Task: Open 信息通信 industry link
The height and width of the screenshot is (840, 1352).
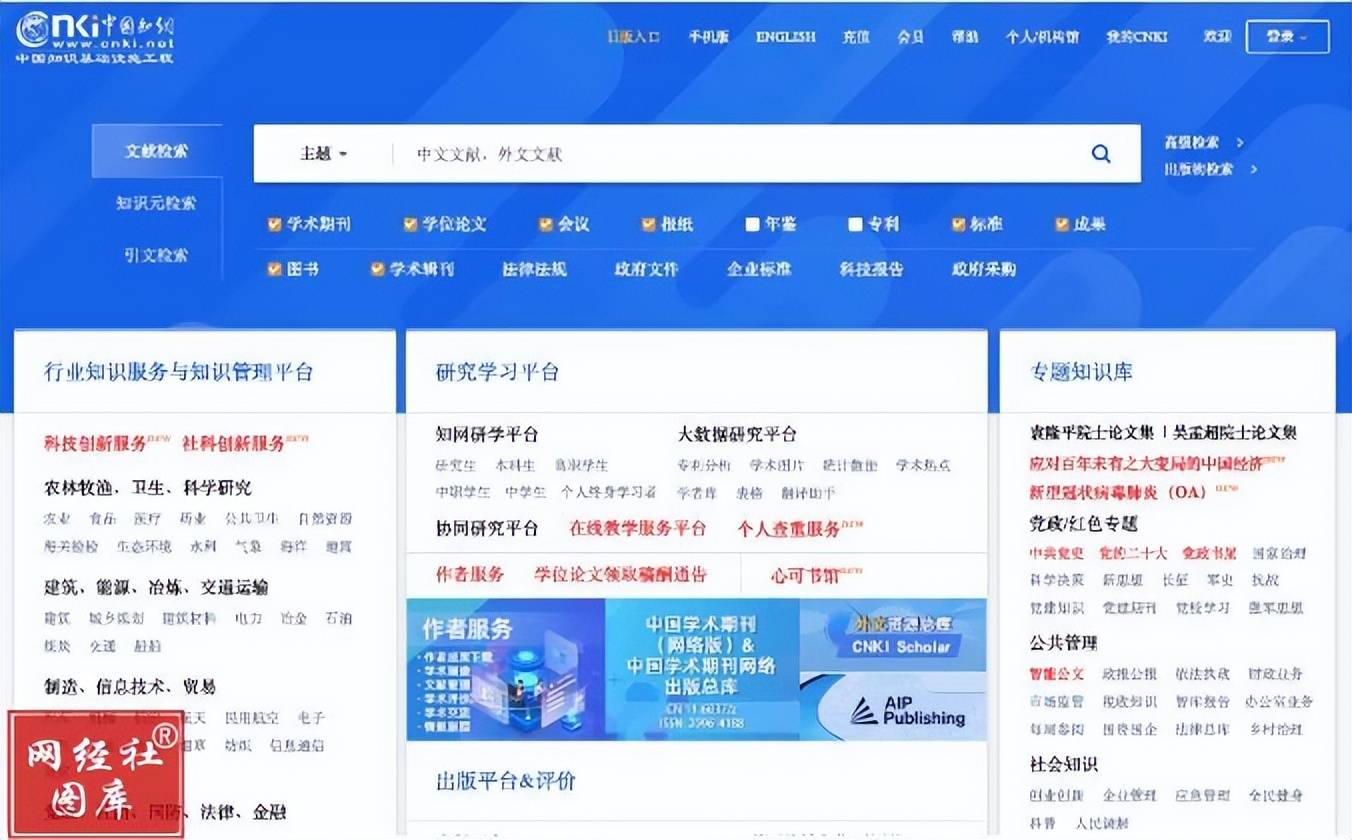Action: 297,745
